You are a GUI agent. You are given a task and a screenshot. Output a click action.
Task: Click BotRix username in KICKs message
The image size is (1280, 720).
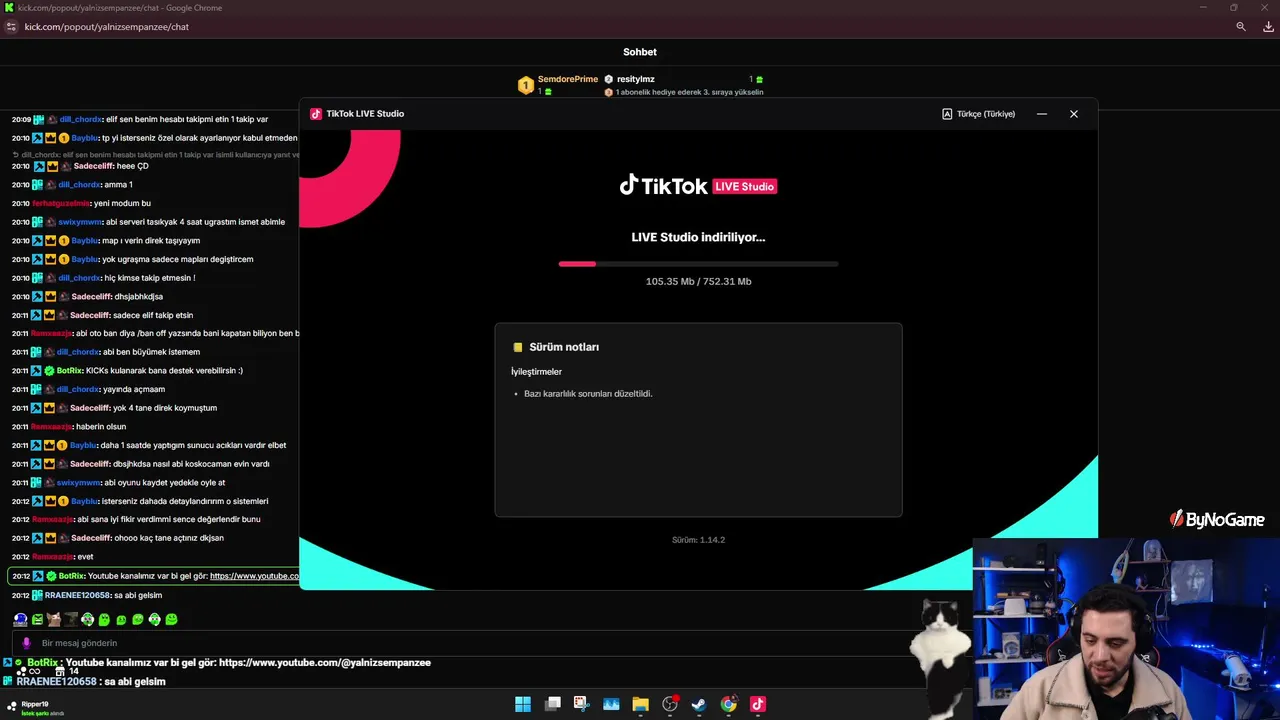click(70, 370)
